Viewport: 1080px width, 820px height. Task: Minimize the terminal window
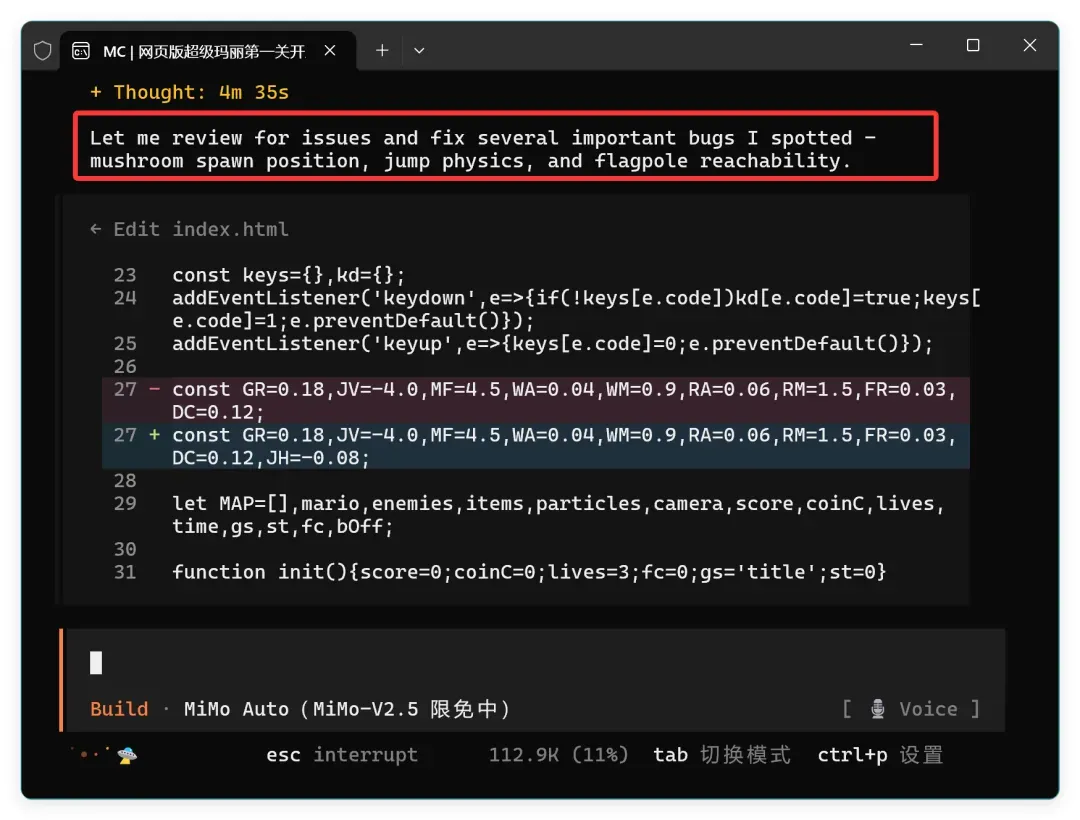tap(916, 45)
